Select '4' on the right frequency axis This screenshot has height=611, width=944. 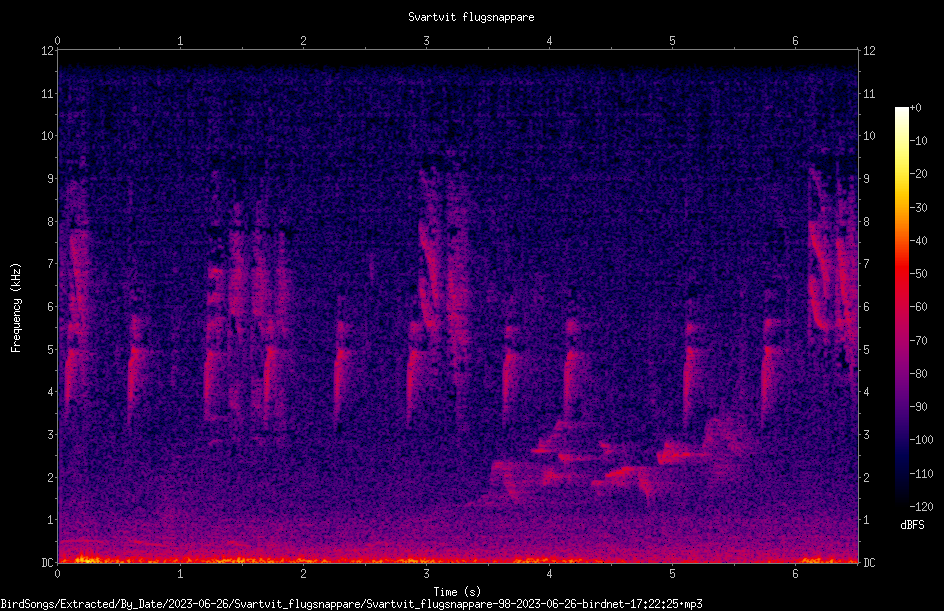click(x=866, y=392)
